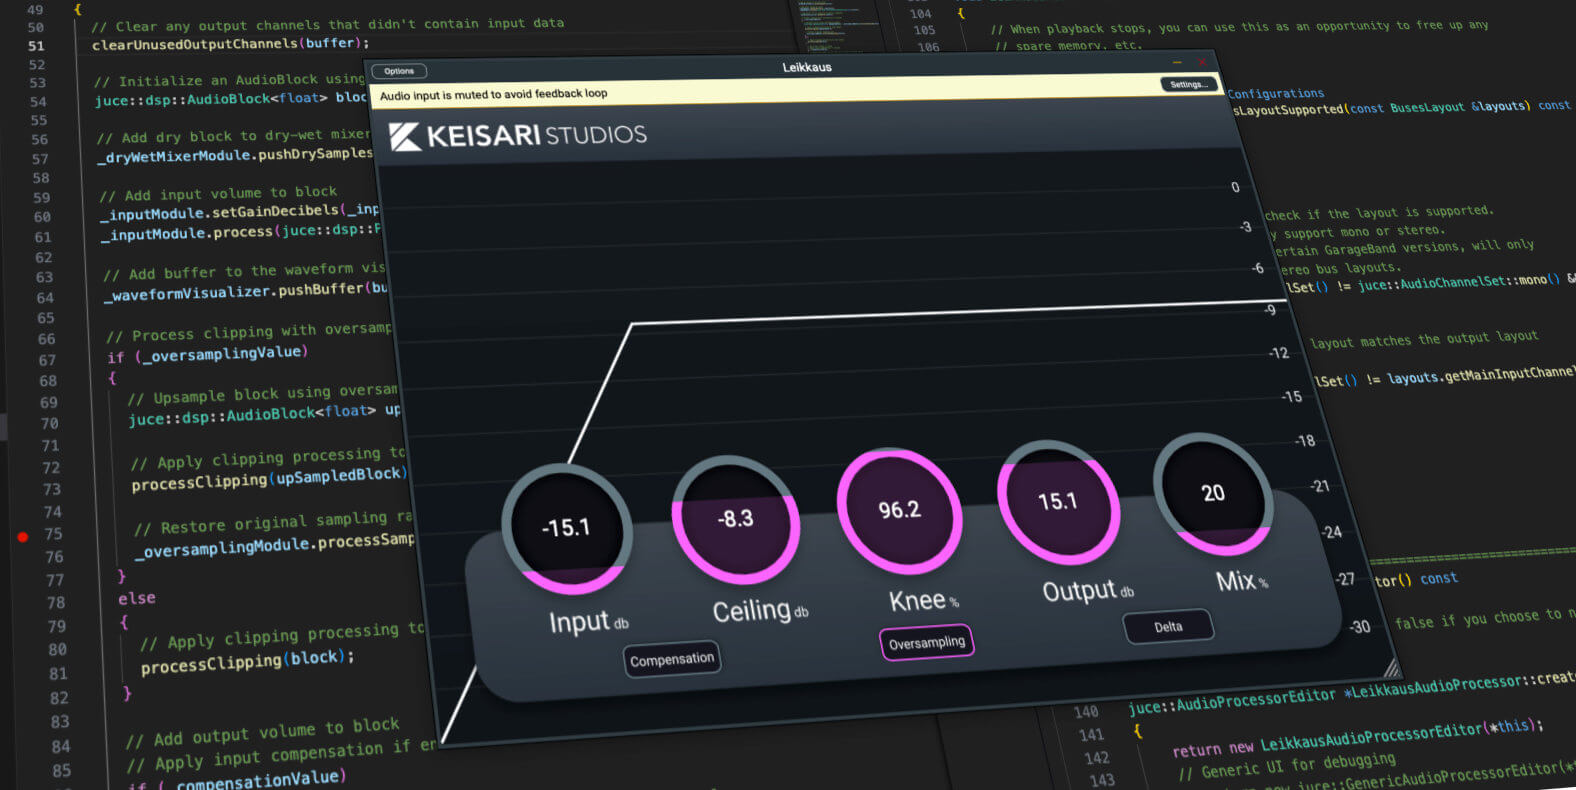Click the 'return new LeikkausAudioProcessorEditor' code line
Viewport: 1576px width, 790px height.
pyautogui.click(x=1358, y=738)
